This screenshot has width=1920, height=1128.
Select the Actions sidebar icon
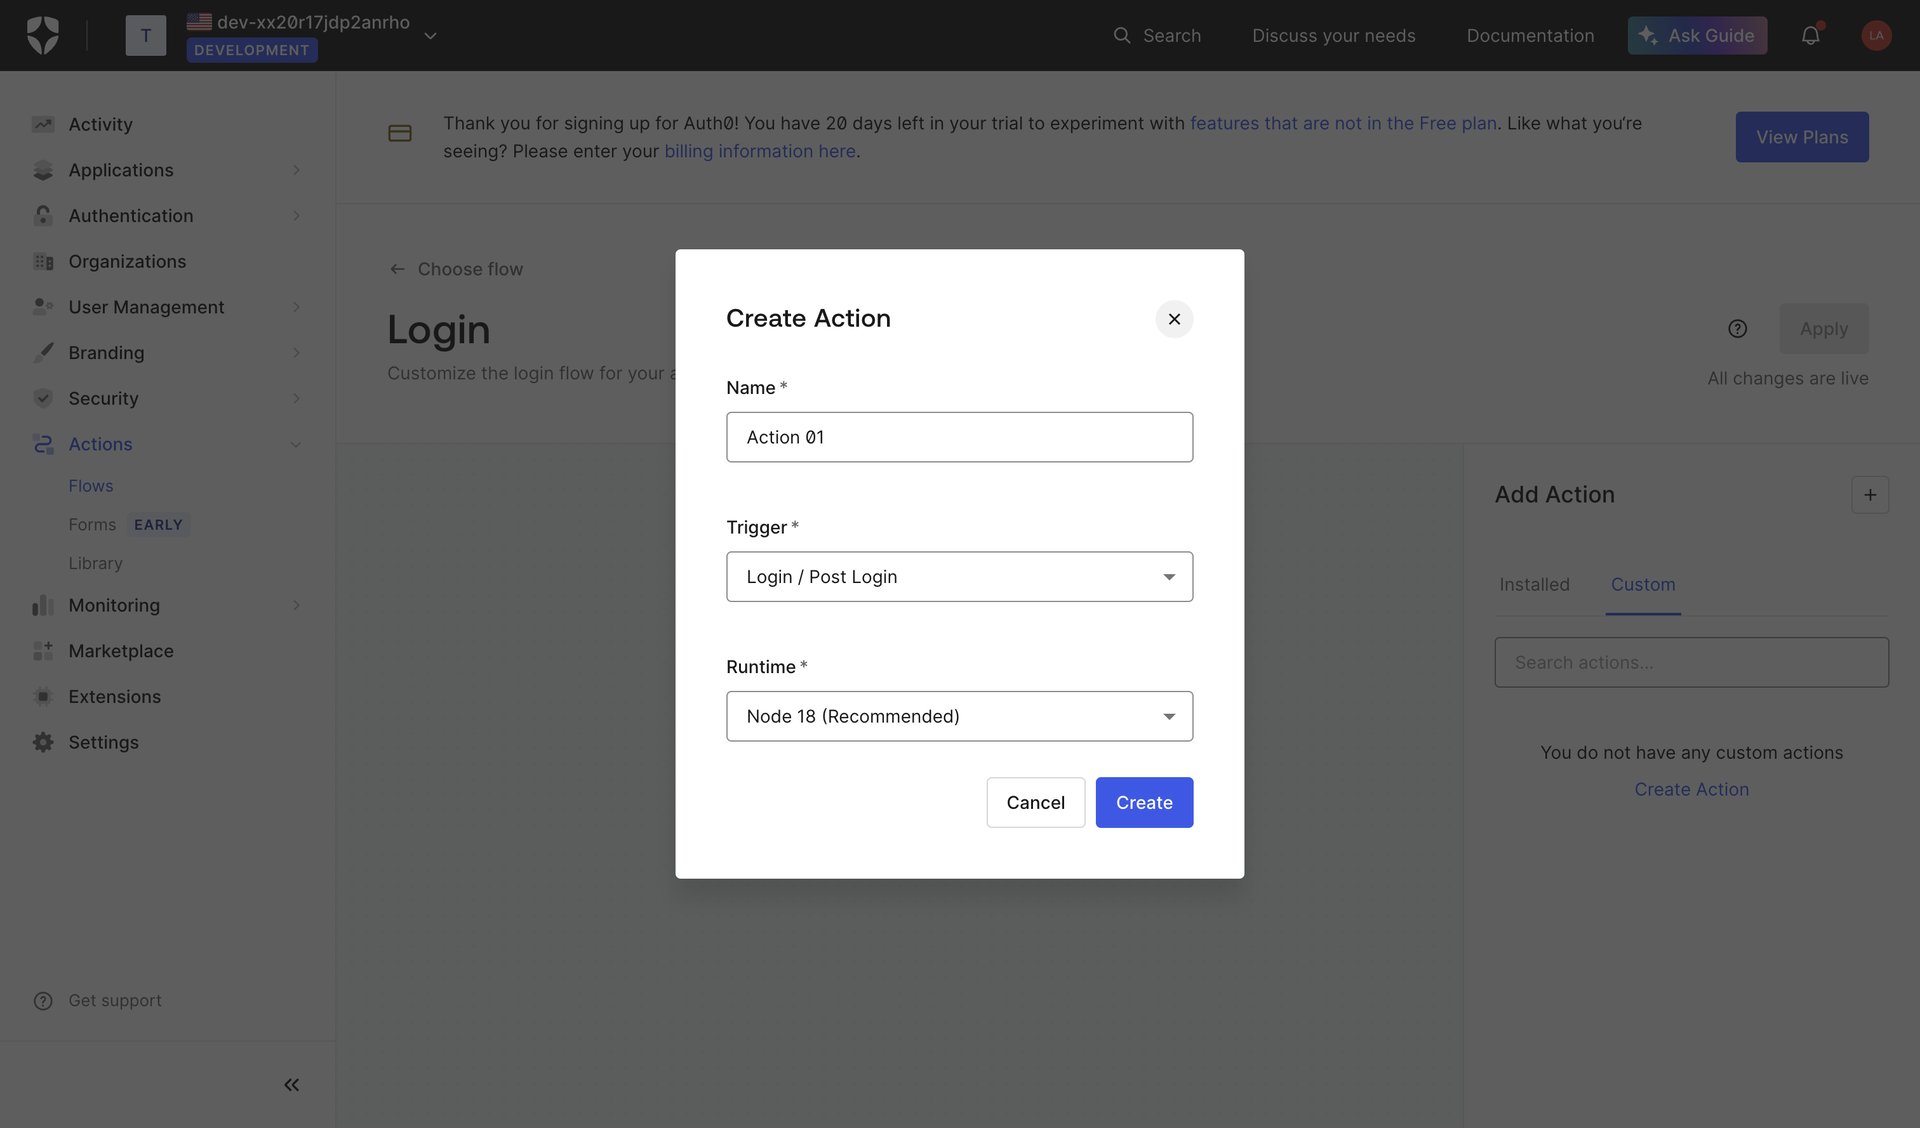click(43, 444)
